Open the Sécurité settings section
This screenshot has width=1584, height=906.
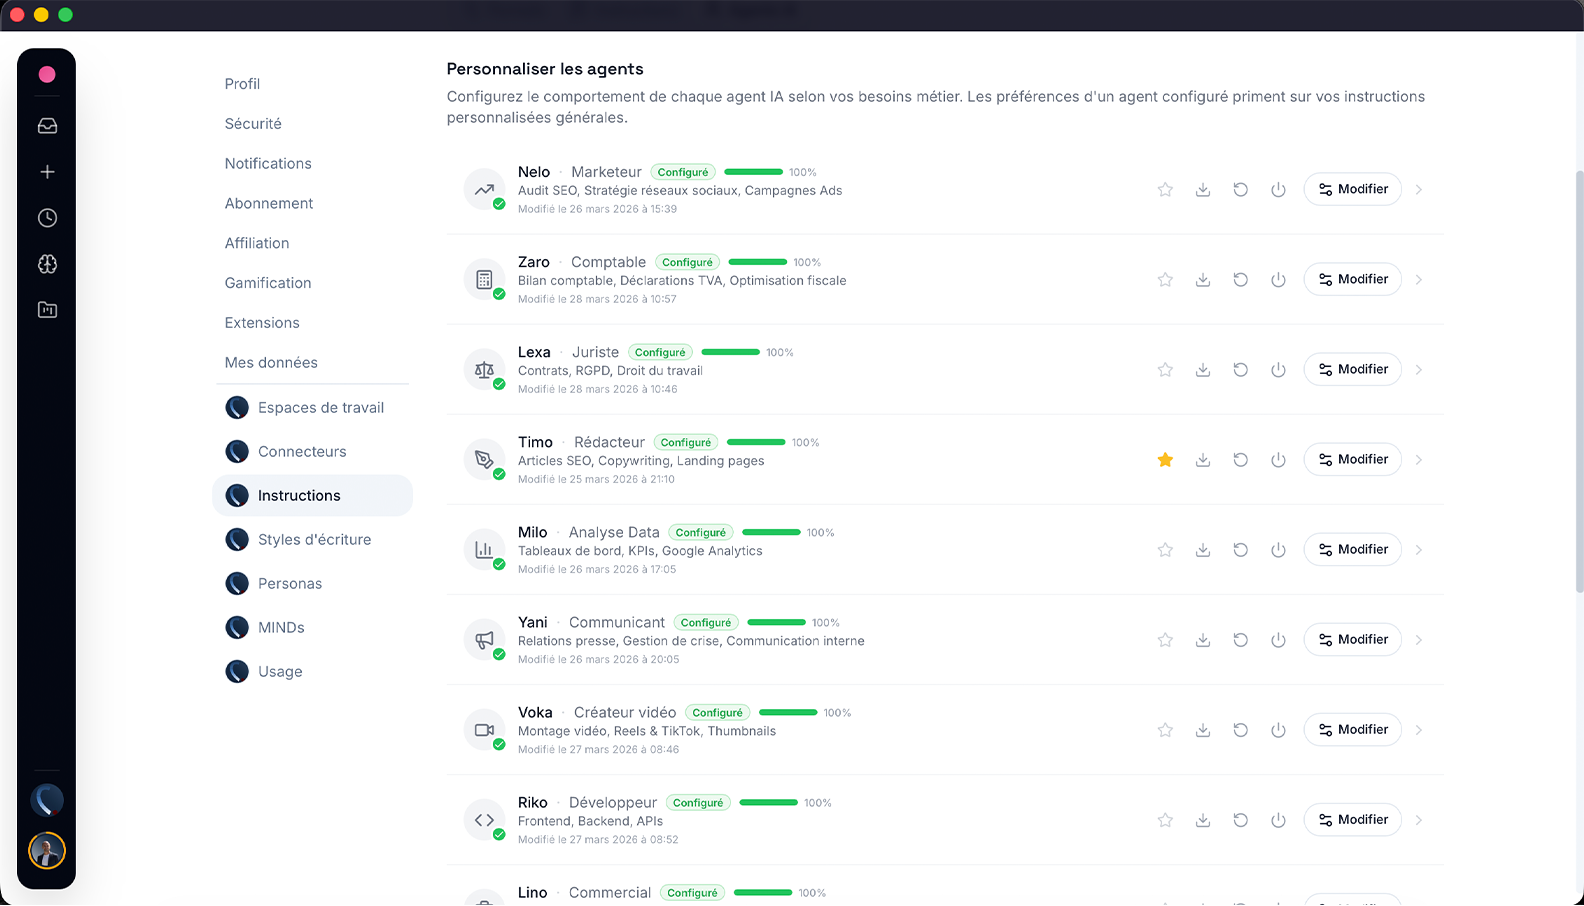tap(253, 124)
